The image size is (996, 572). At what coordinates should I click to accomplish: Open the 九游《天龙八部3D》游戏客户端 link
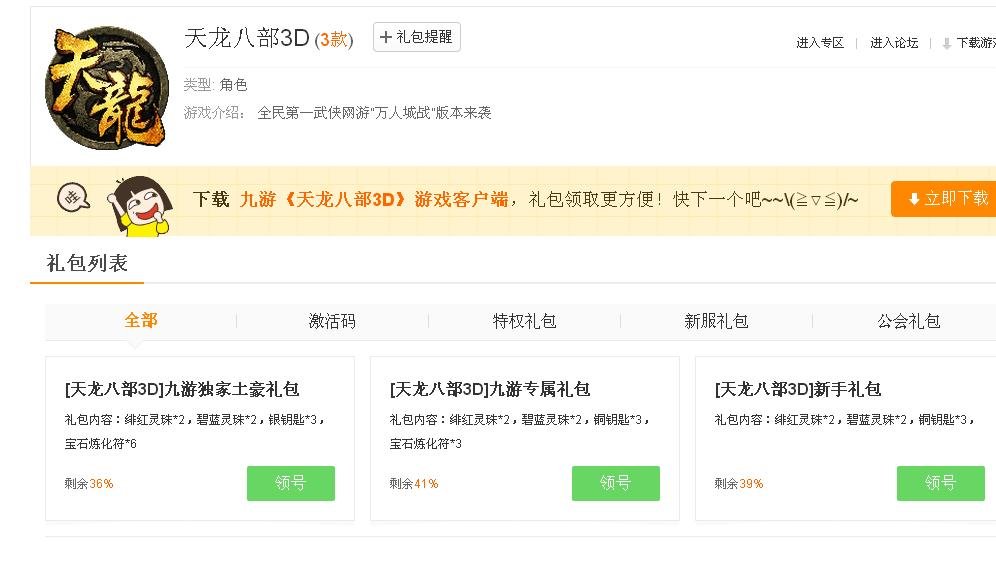point(374,200)
